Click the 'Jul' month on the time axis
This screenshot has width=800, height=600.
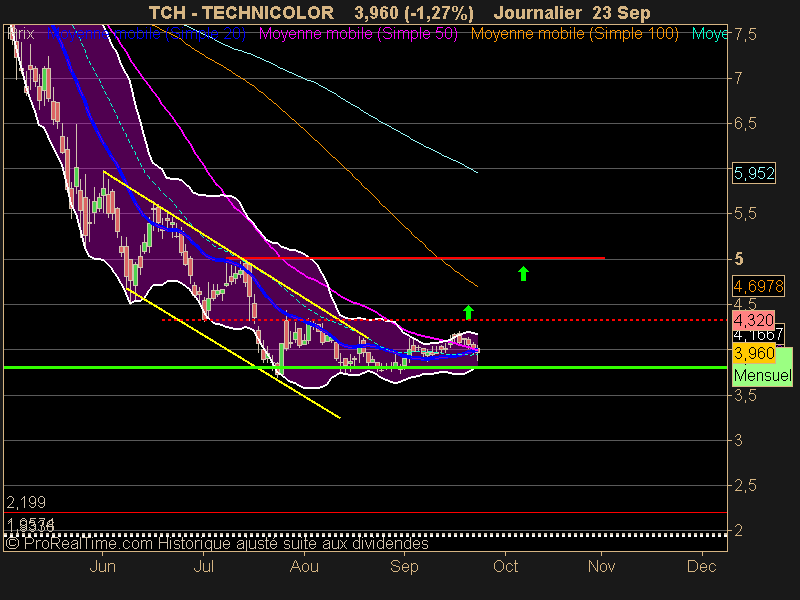(x=204, y=567)
